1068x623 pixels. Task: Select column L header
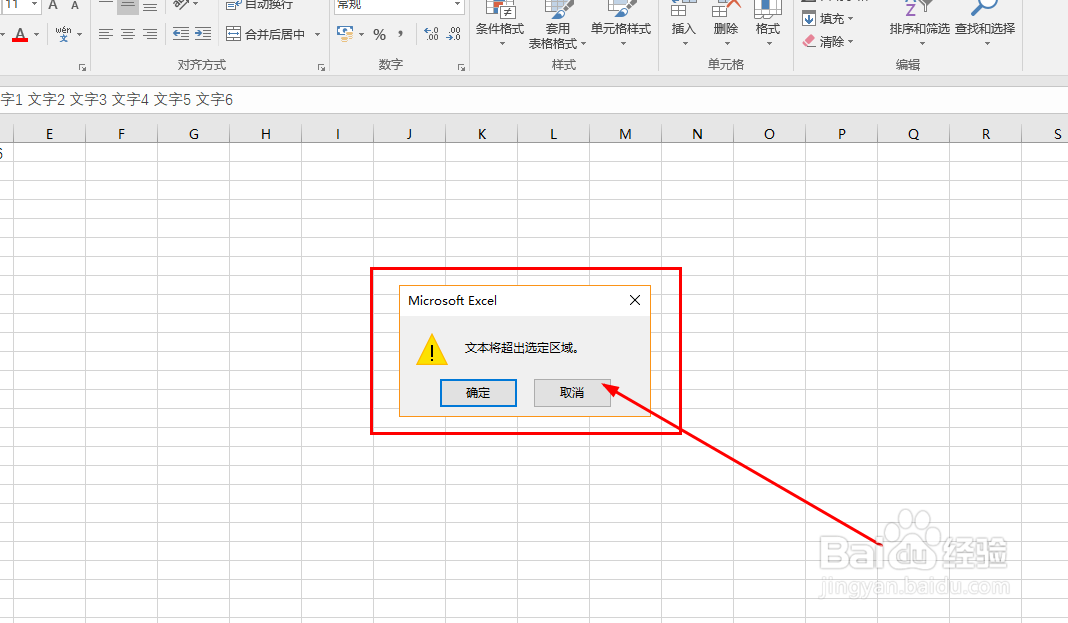(554, 134)
